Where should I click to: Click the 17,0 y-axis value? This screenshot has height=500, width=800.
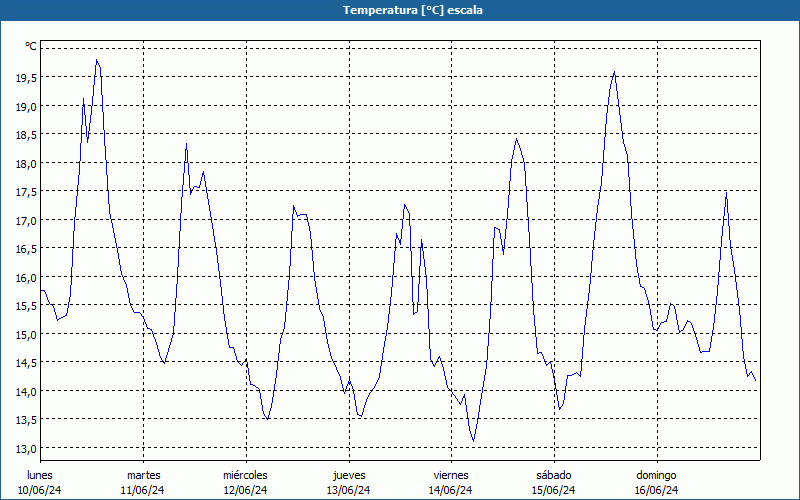click(x=26, y=220)
